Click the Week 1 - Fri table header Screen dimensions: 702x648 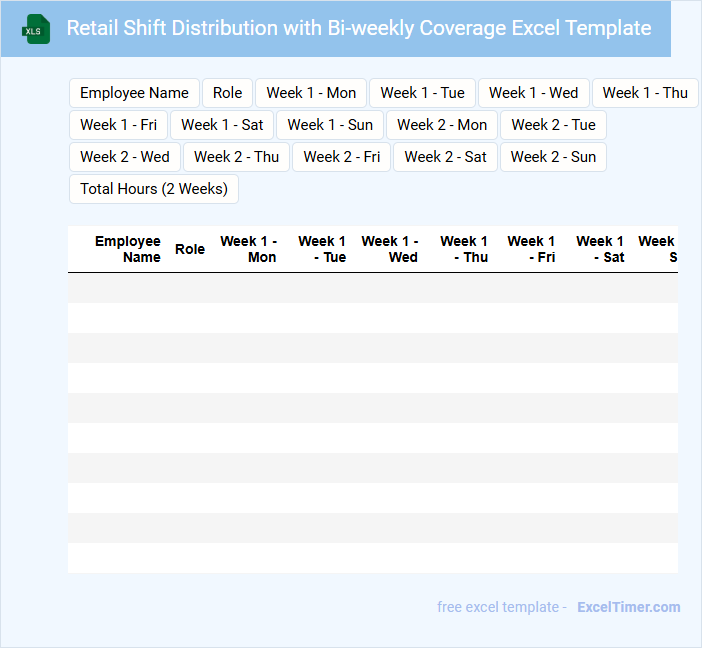pos(531,249)
